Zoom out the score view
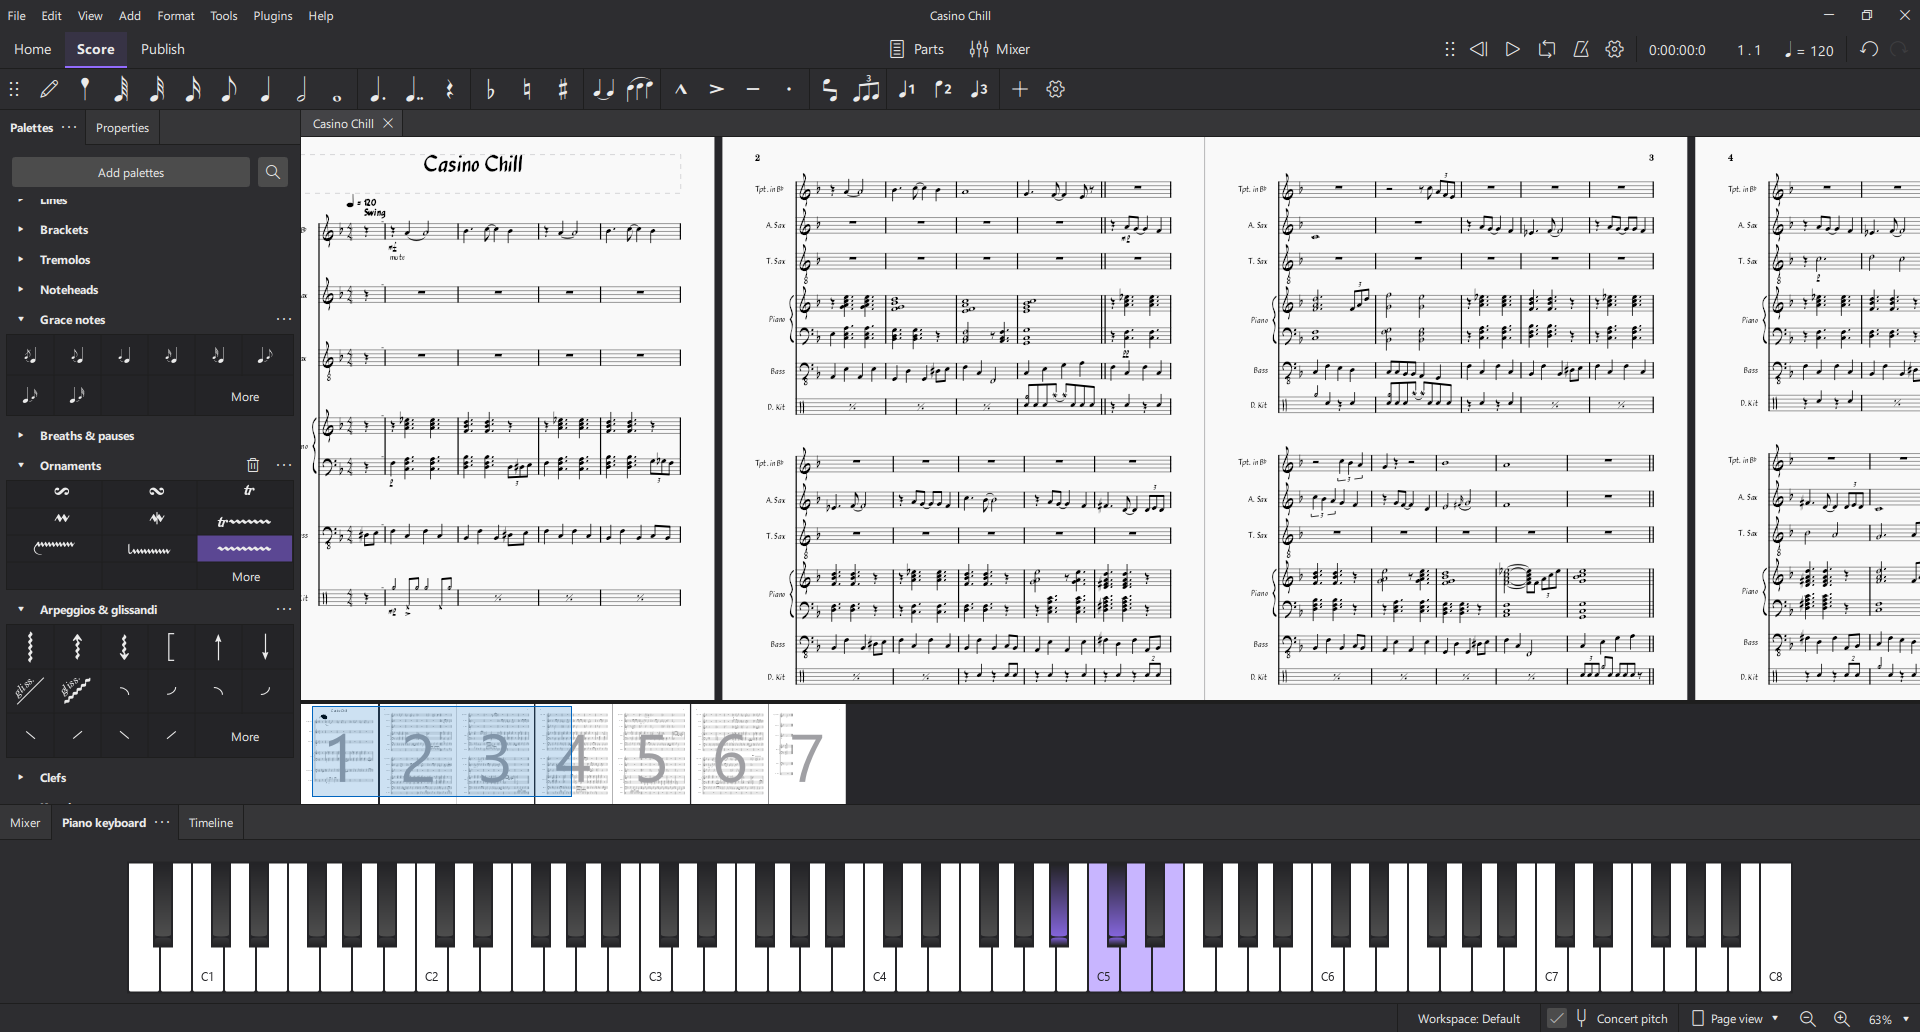This screenshot has height=1032, width=1920. [x=1807, y=1018]
